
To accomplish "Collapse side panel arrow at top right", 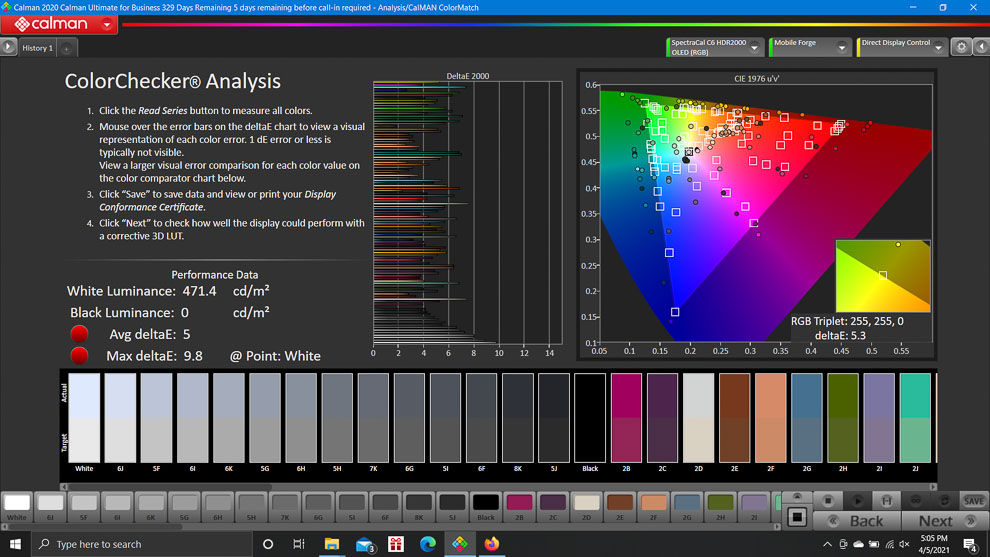I will 982,47.
